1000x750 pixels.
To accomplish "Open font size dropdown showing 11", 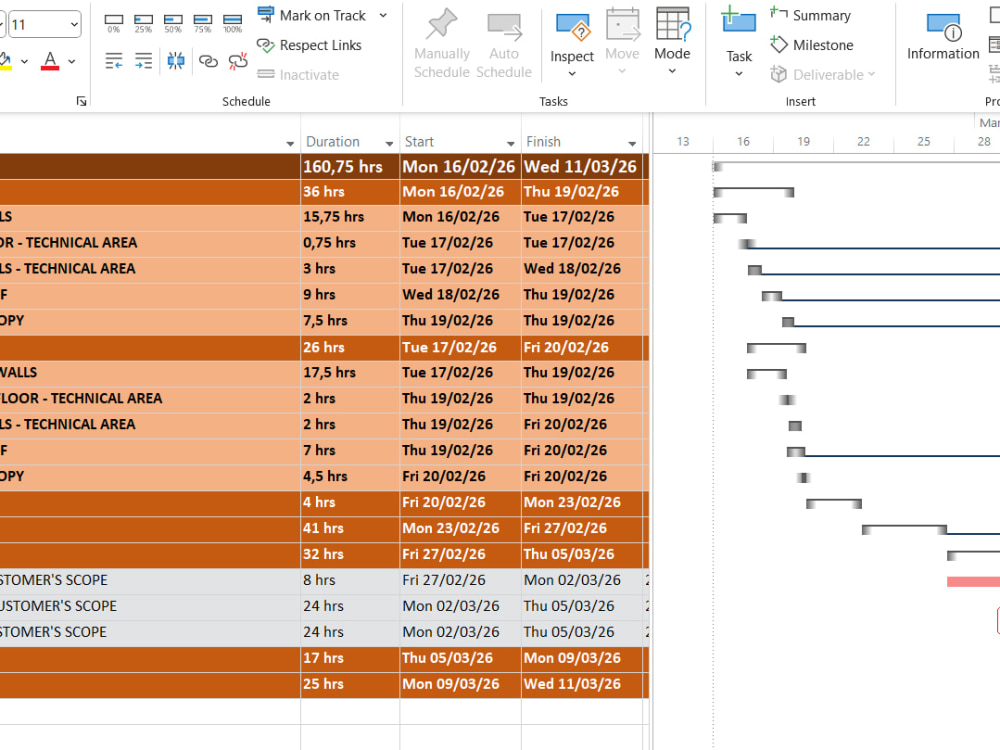I will [x=74, y=24].
